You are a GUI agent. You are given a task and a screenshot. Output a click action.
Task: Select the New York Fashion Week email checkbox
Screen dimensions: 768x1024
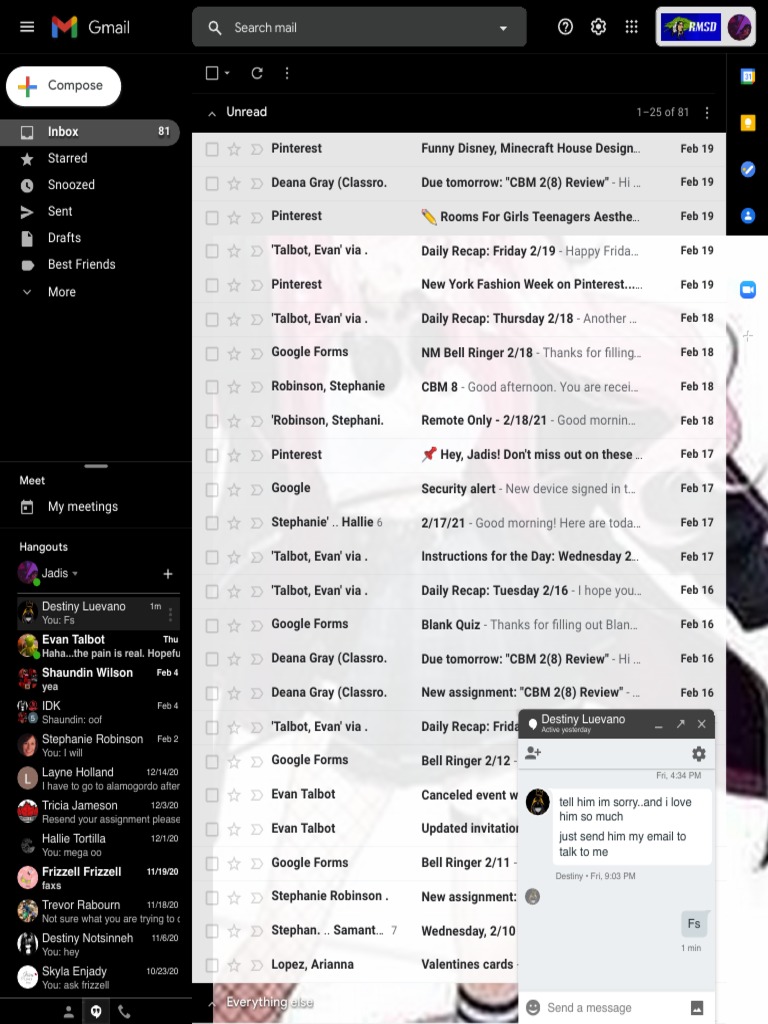point(212,285)
